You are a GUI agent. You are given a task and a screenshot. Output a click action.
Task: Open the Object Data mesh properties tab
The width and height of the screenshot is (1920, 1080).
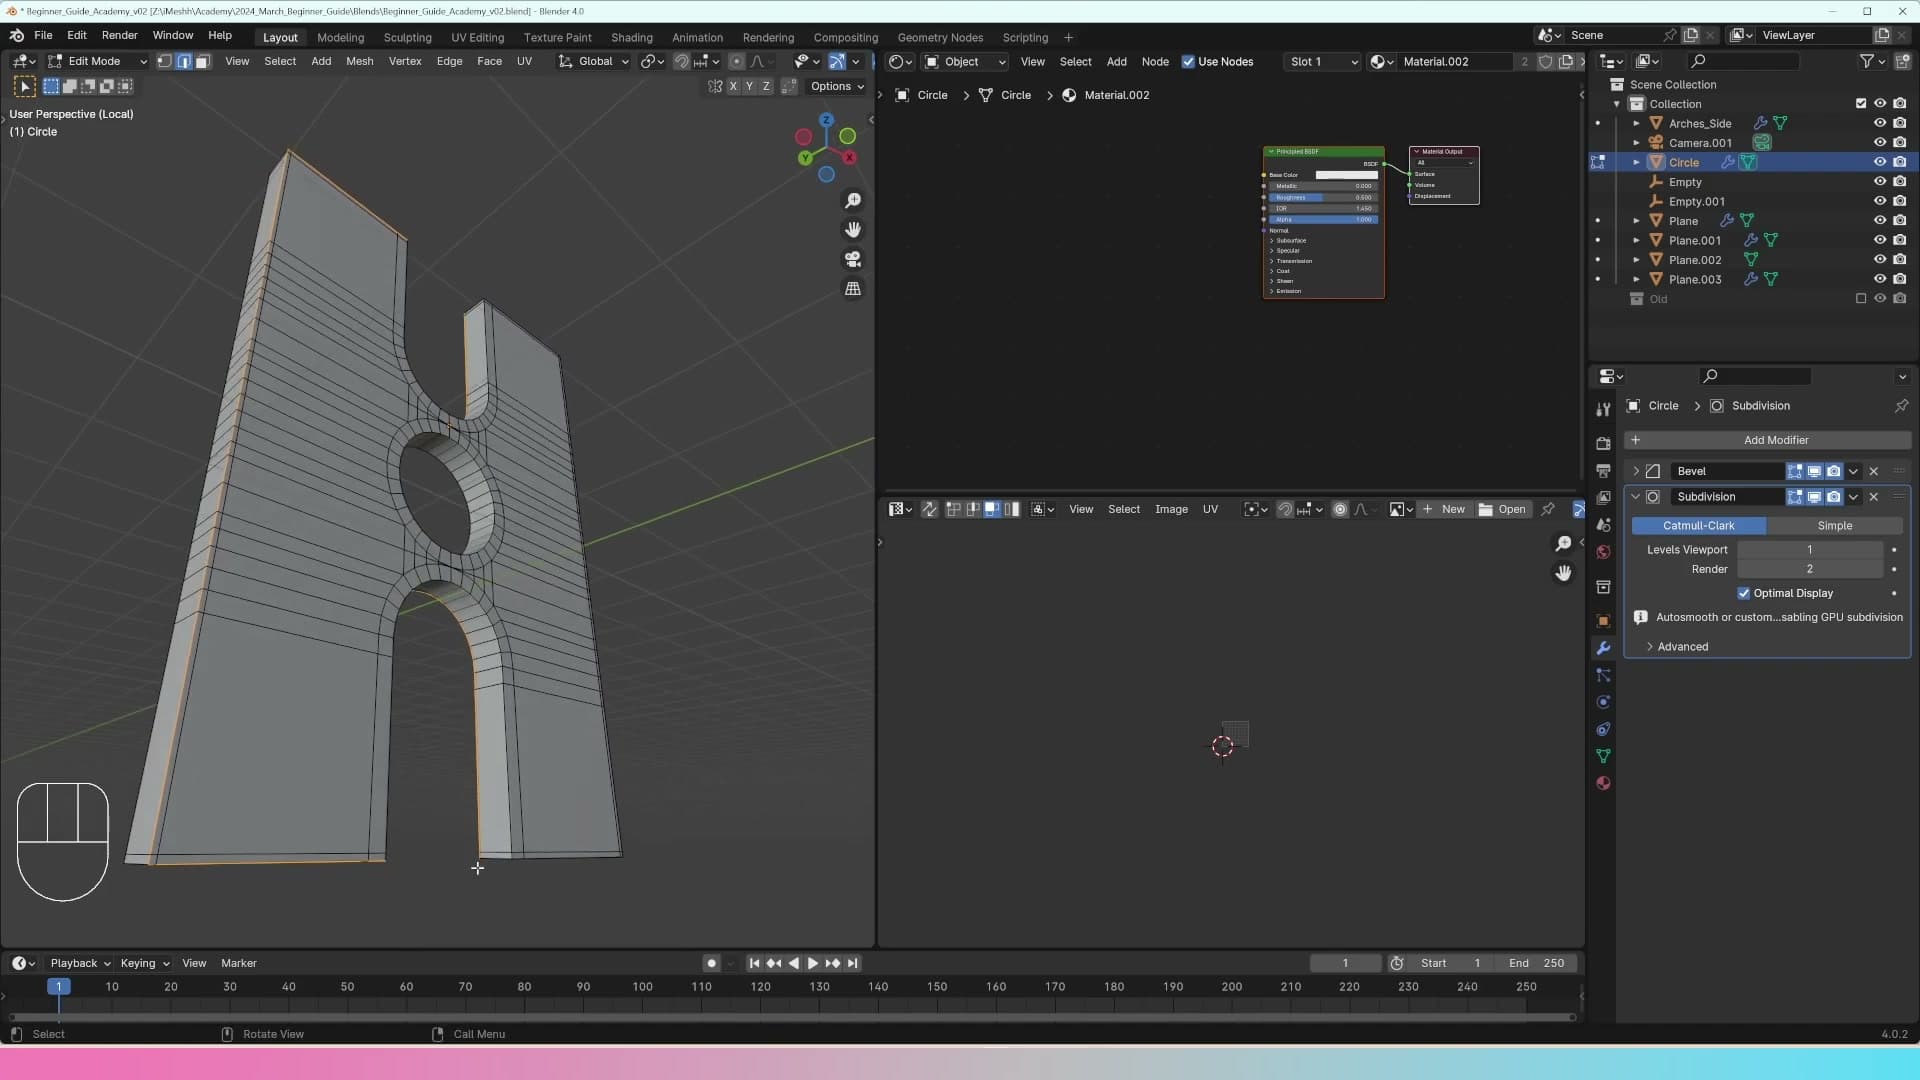(1603, 756)
